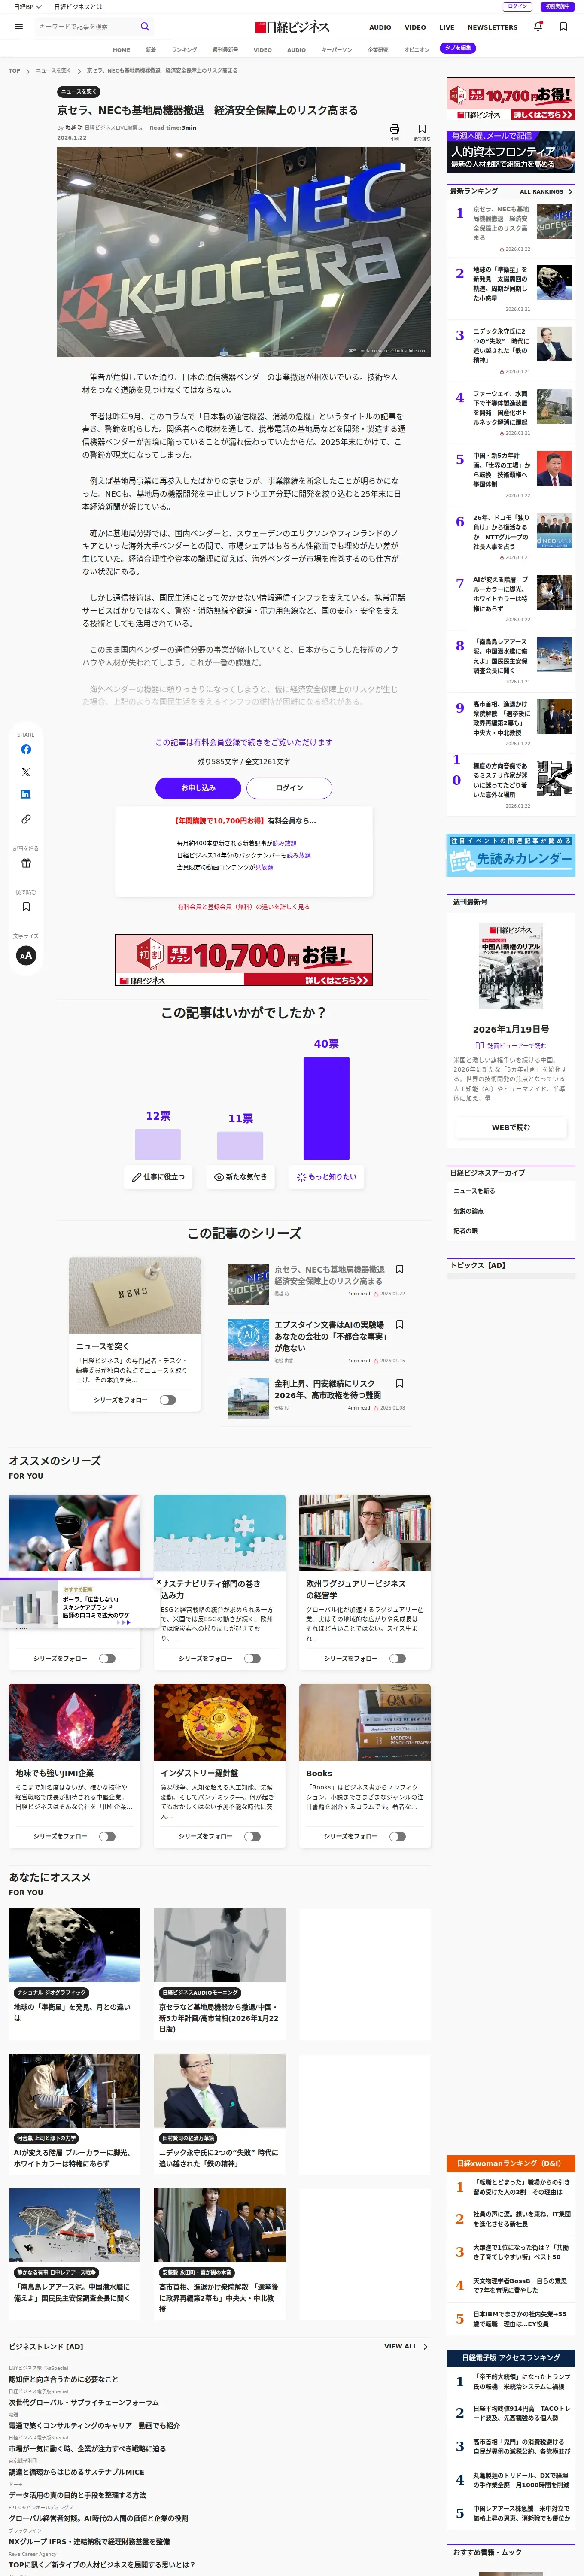Screen dimensions: 584x2576
Task: Open the notifications bell icon
Action: pos(538,27)
